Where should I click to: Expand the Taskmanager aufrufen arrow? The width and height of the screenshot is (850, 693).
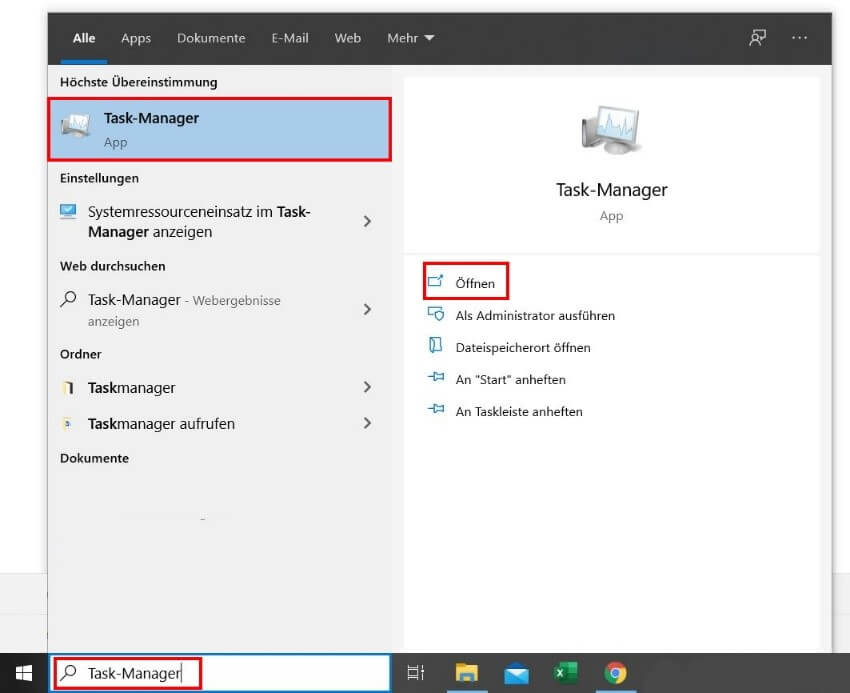[368, 423]
